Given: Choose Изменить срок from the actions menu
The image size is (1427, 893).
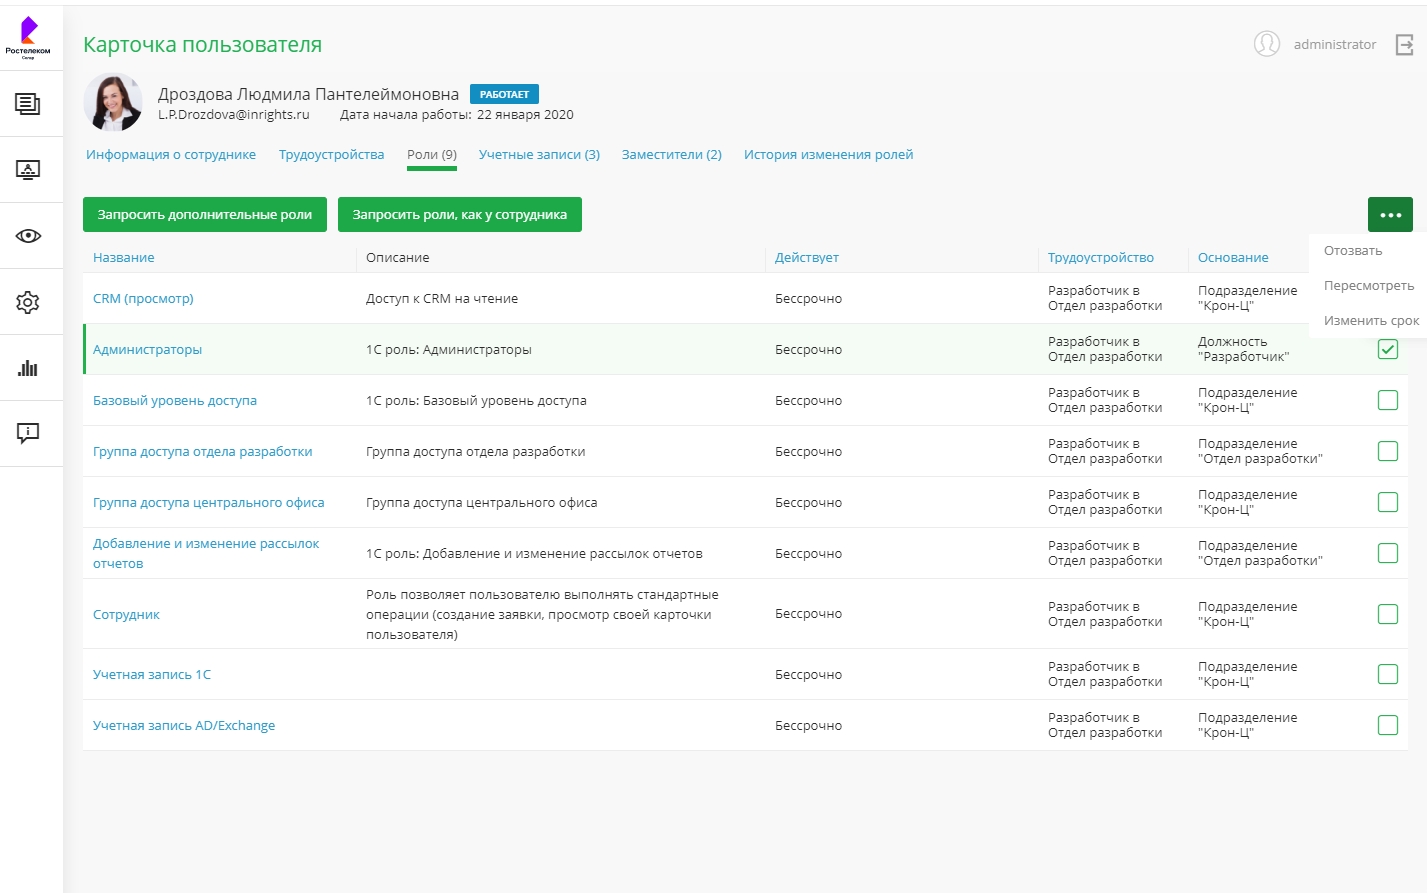Looking at the screenshot, I should (x=1371, y=321).
